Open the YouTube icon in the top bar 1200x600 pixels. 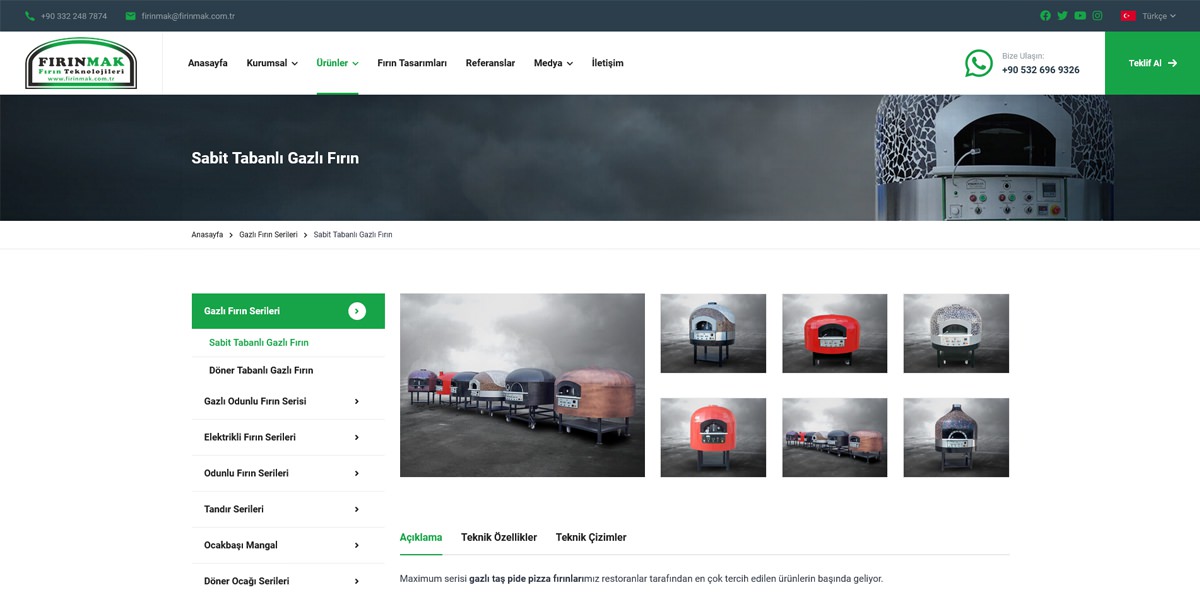(1080, 16)
